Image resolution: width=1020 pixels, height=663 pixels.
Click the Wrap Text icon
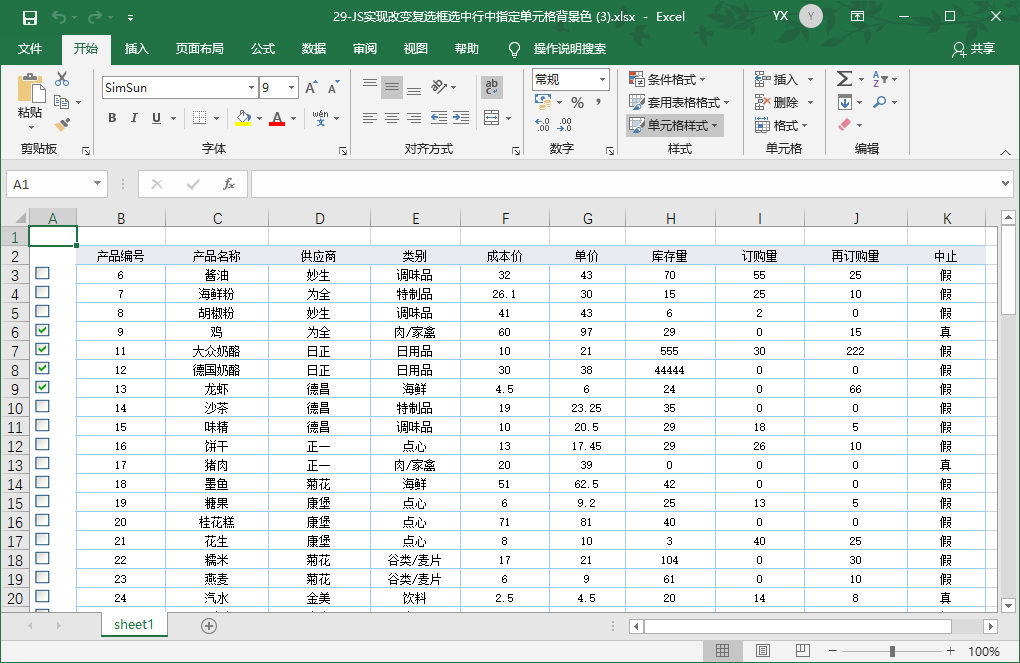[491, 87]
